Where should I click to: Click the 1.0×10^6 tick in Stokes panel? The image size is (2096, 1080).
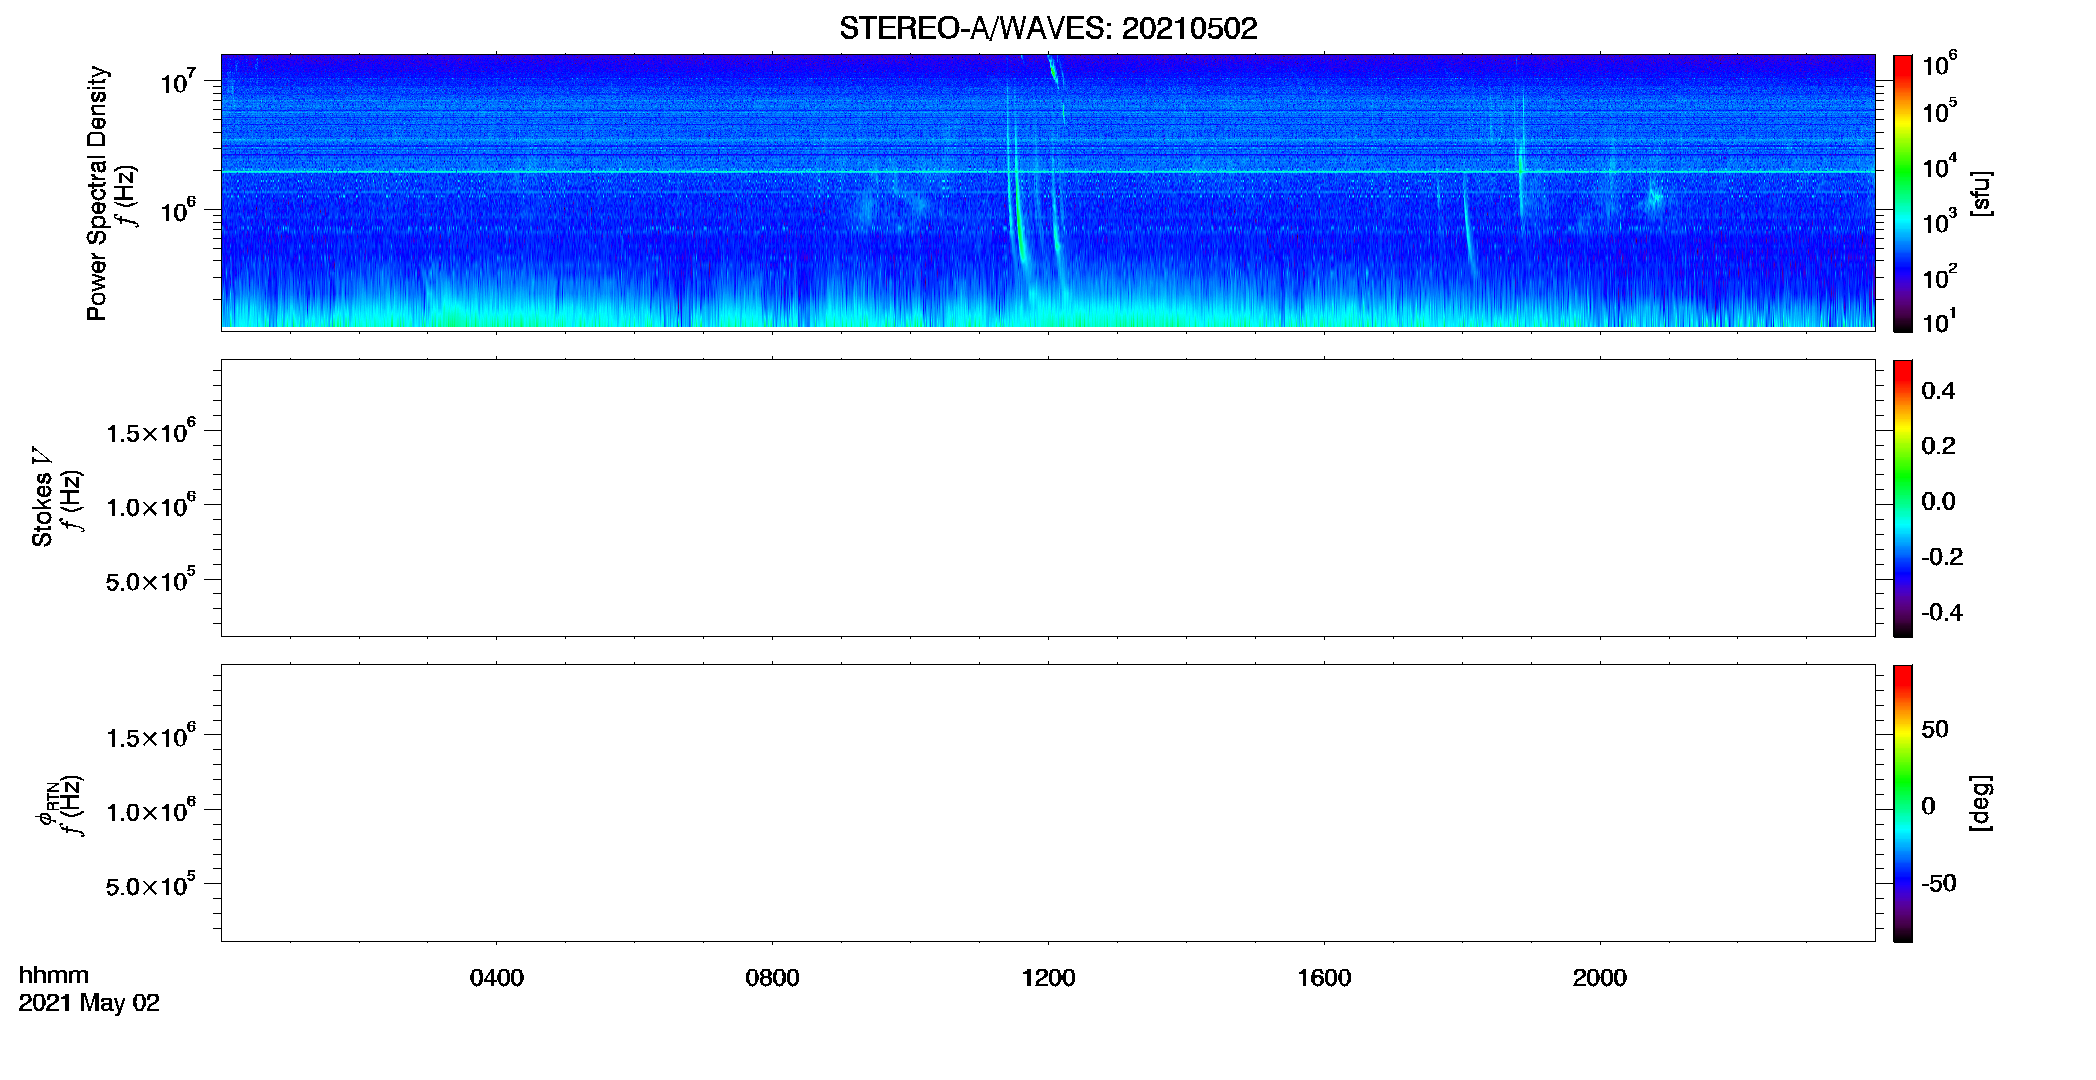(151, 505)
